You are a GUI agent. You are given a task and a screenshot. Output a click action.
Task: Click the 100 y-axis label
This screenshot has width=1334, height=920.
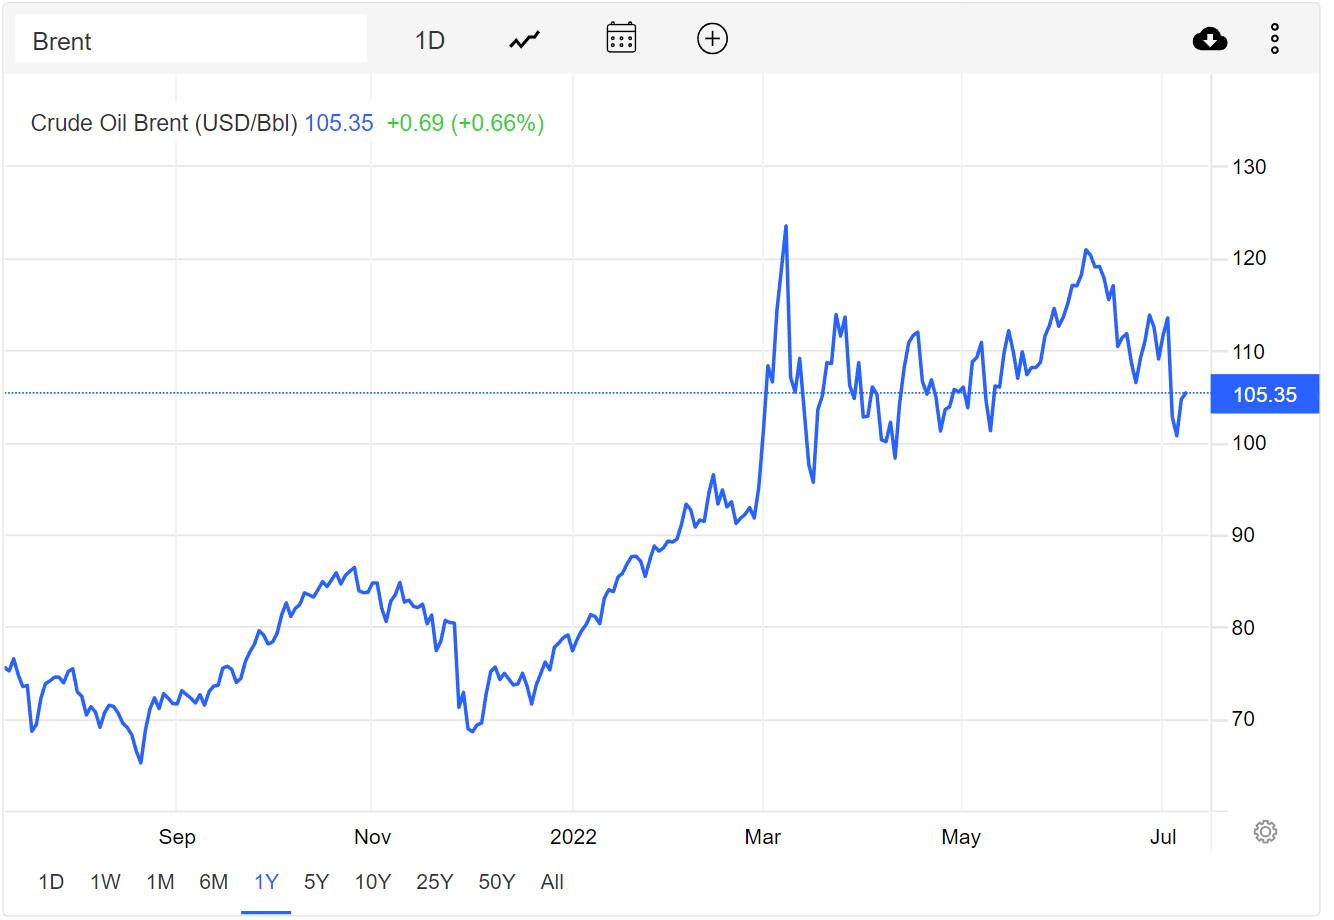click(x=1249, y=443)
